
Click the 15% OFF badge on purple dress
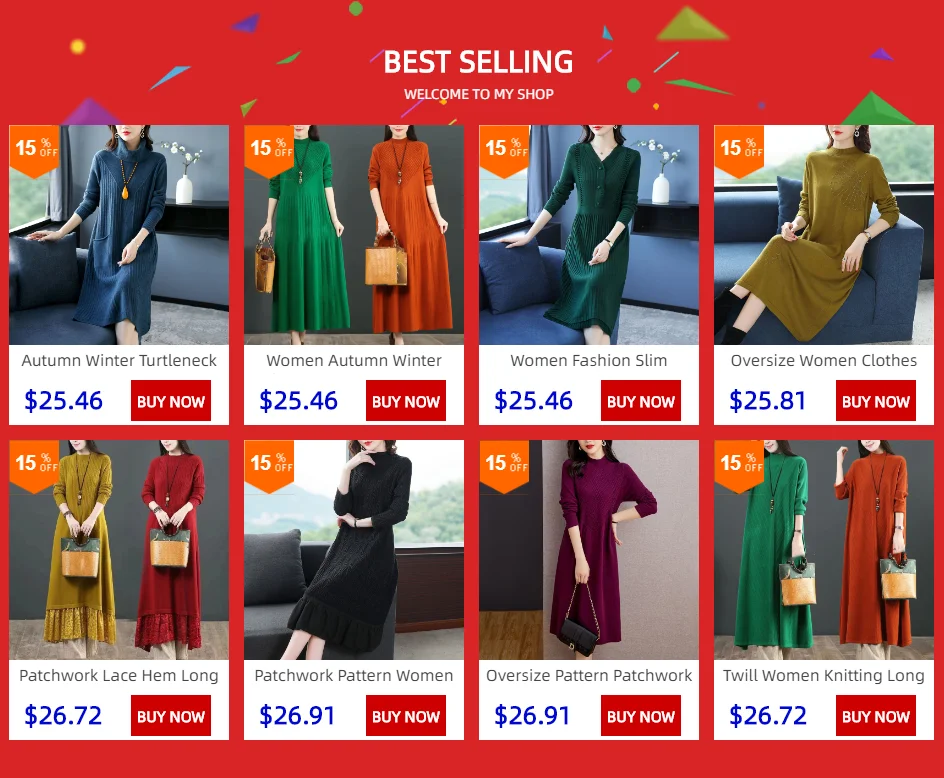(x=504, y=465)
